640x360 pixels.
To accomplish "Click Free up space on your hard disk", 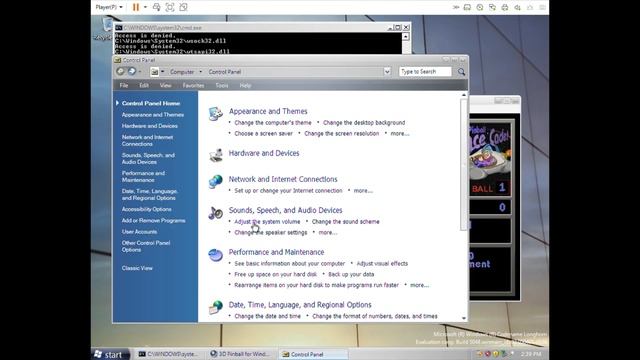I will tap(276, 274).
